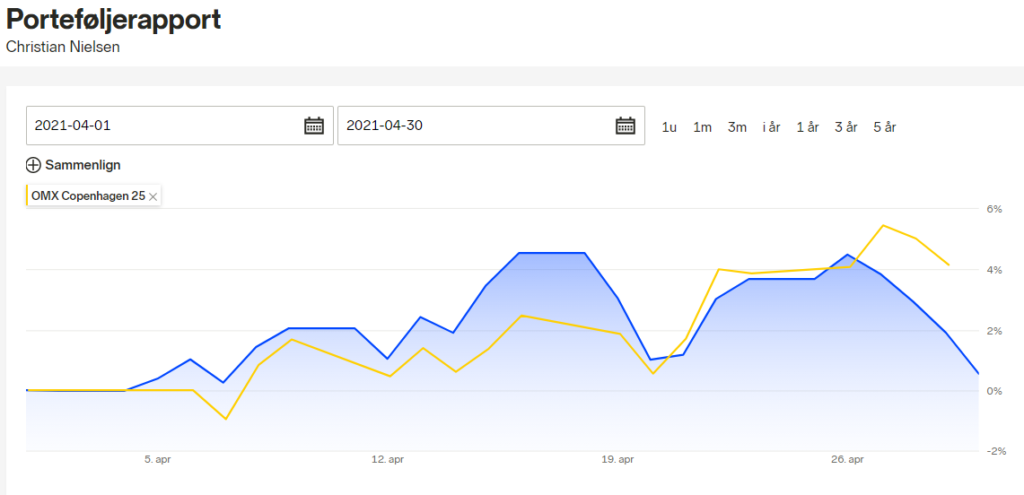The height and width of the screenshot is (495, 1024).
Task: Select the 1u time range
Action: pos(669,127)
